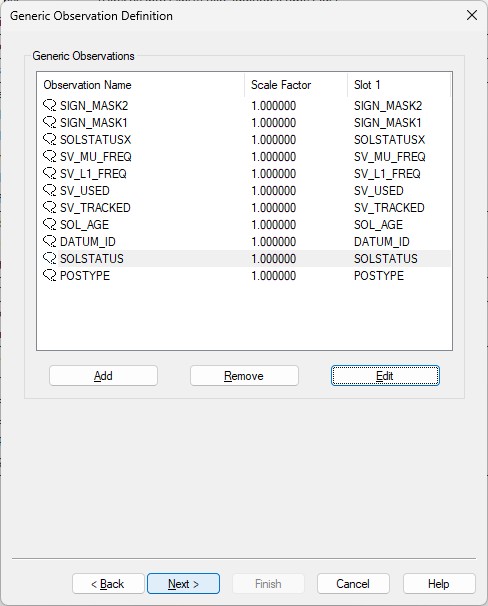
Task: Add a new generic observation
Action: click(103, 376)
